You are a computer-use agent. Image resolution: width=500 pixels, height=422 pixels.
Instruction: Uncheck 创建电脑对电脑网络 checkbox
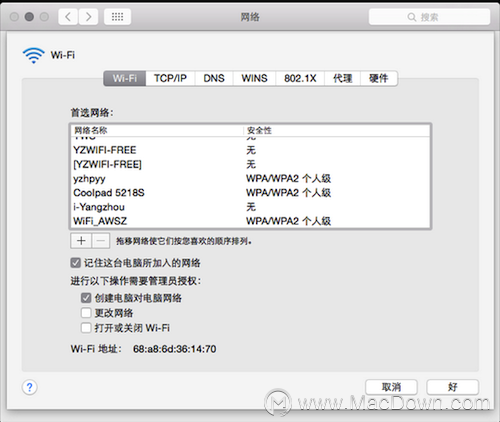pos(86,298)
